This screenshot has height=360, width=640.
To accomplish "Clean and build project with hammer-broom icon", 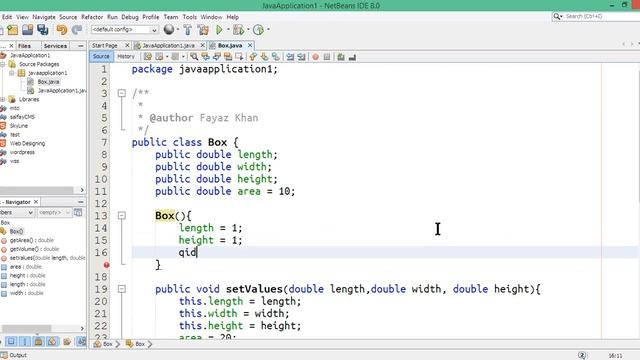I will 203,29.
